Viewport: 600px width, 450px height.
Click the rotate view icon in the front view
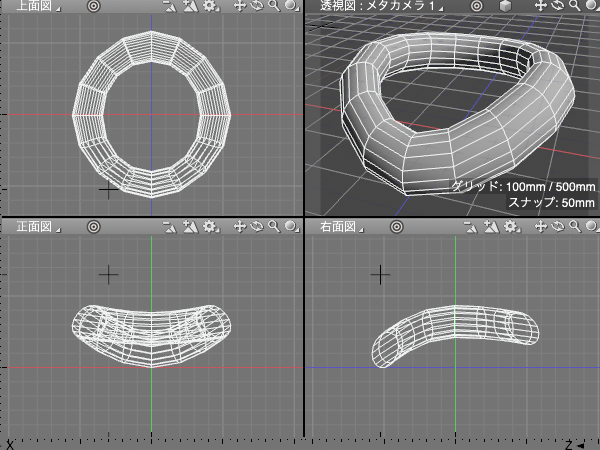[x=256, y=228]
